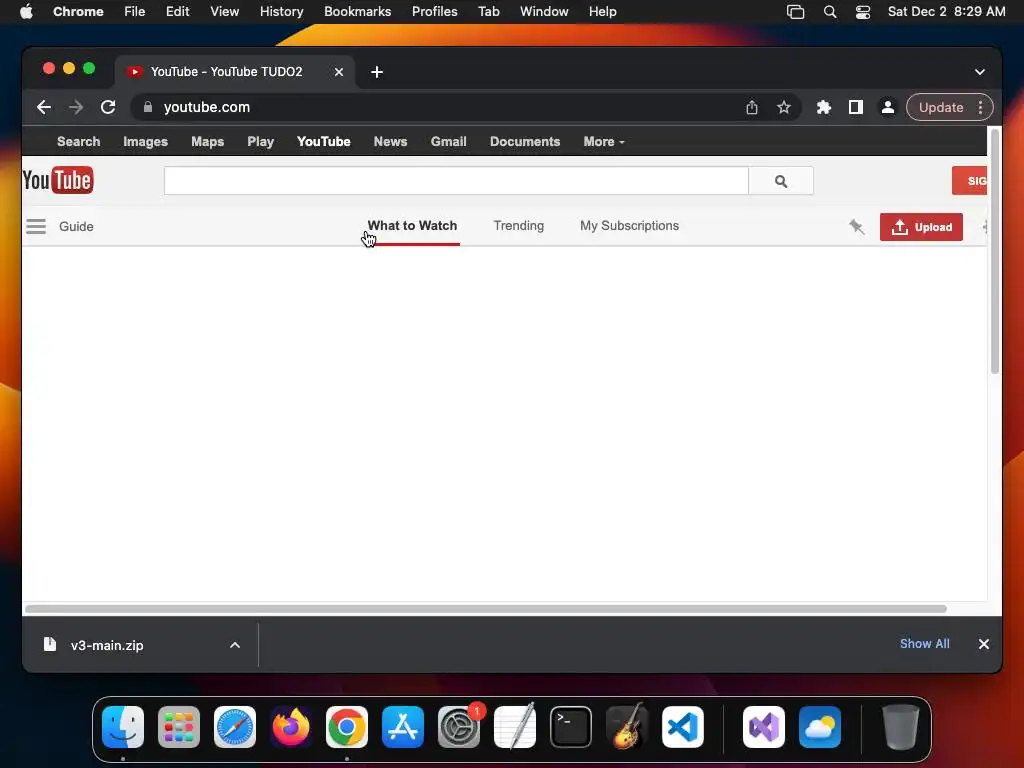Open the YouTube link in top bar
The height and width of the screenshot is (768, 1024).
pyautogui.click(x=324, y=142)
